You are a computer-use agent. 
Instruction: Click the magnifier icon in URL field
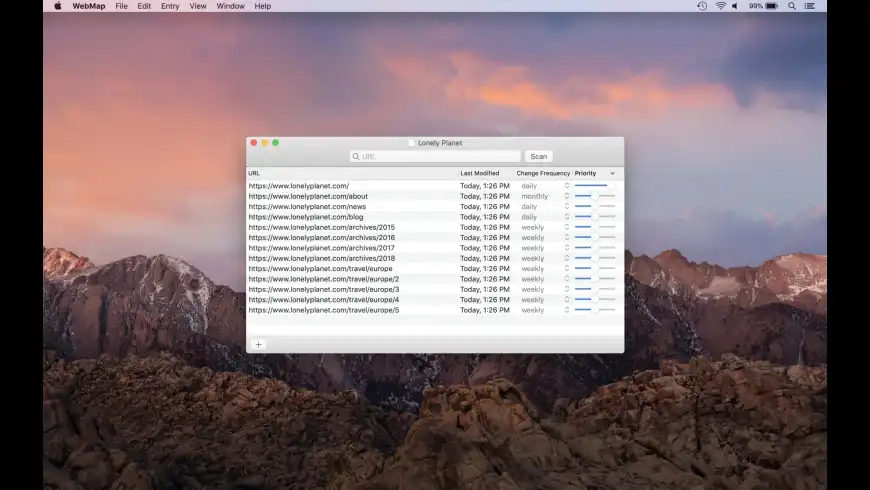(x=356, y=156)
